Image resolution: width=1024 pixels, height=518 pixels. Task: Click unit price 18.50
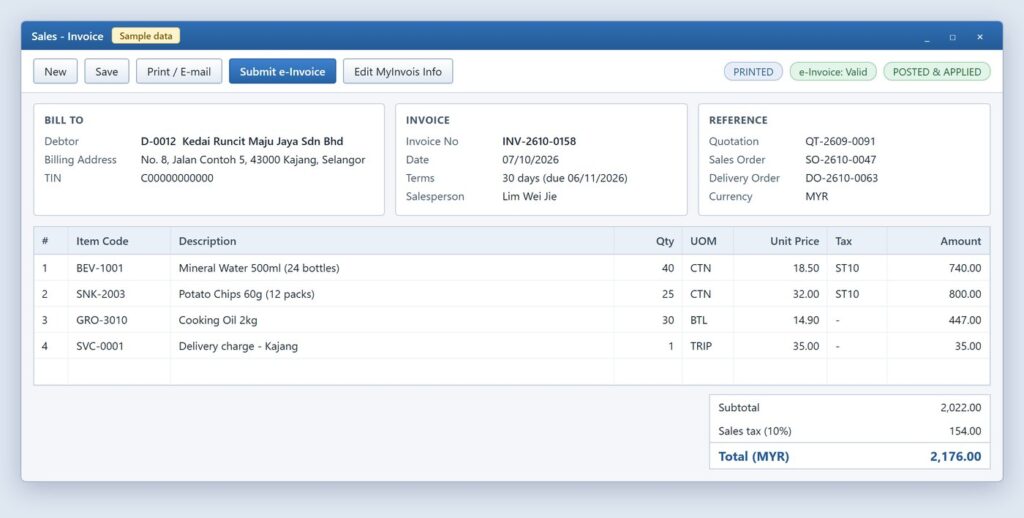click(806, 268)
